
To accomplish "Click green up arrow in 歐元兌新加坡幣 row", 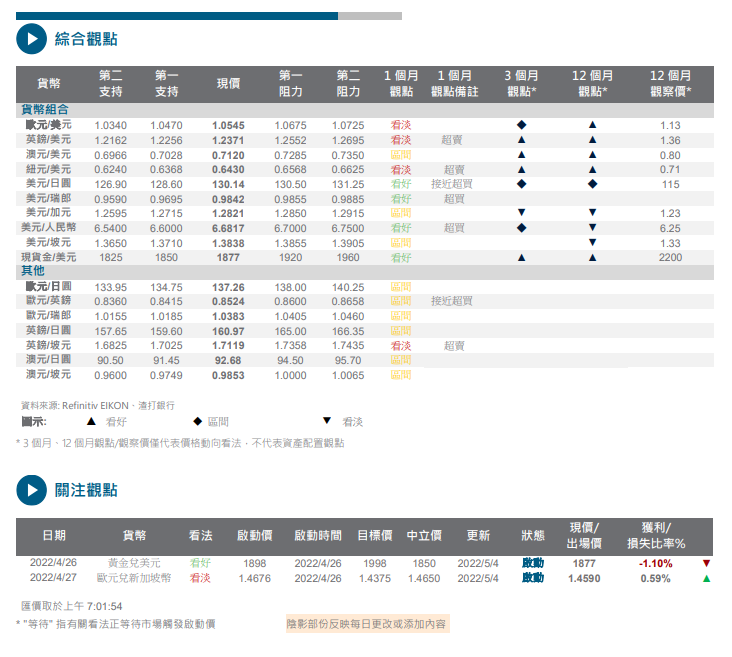I will (x=706, y=578).
